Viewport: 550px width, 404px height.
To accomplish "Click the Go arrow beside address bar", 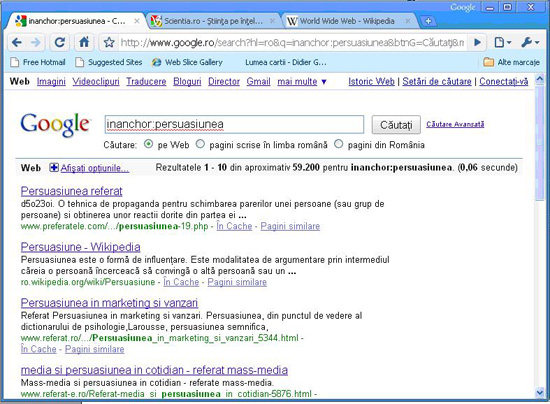I will 477,42.
